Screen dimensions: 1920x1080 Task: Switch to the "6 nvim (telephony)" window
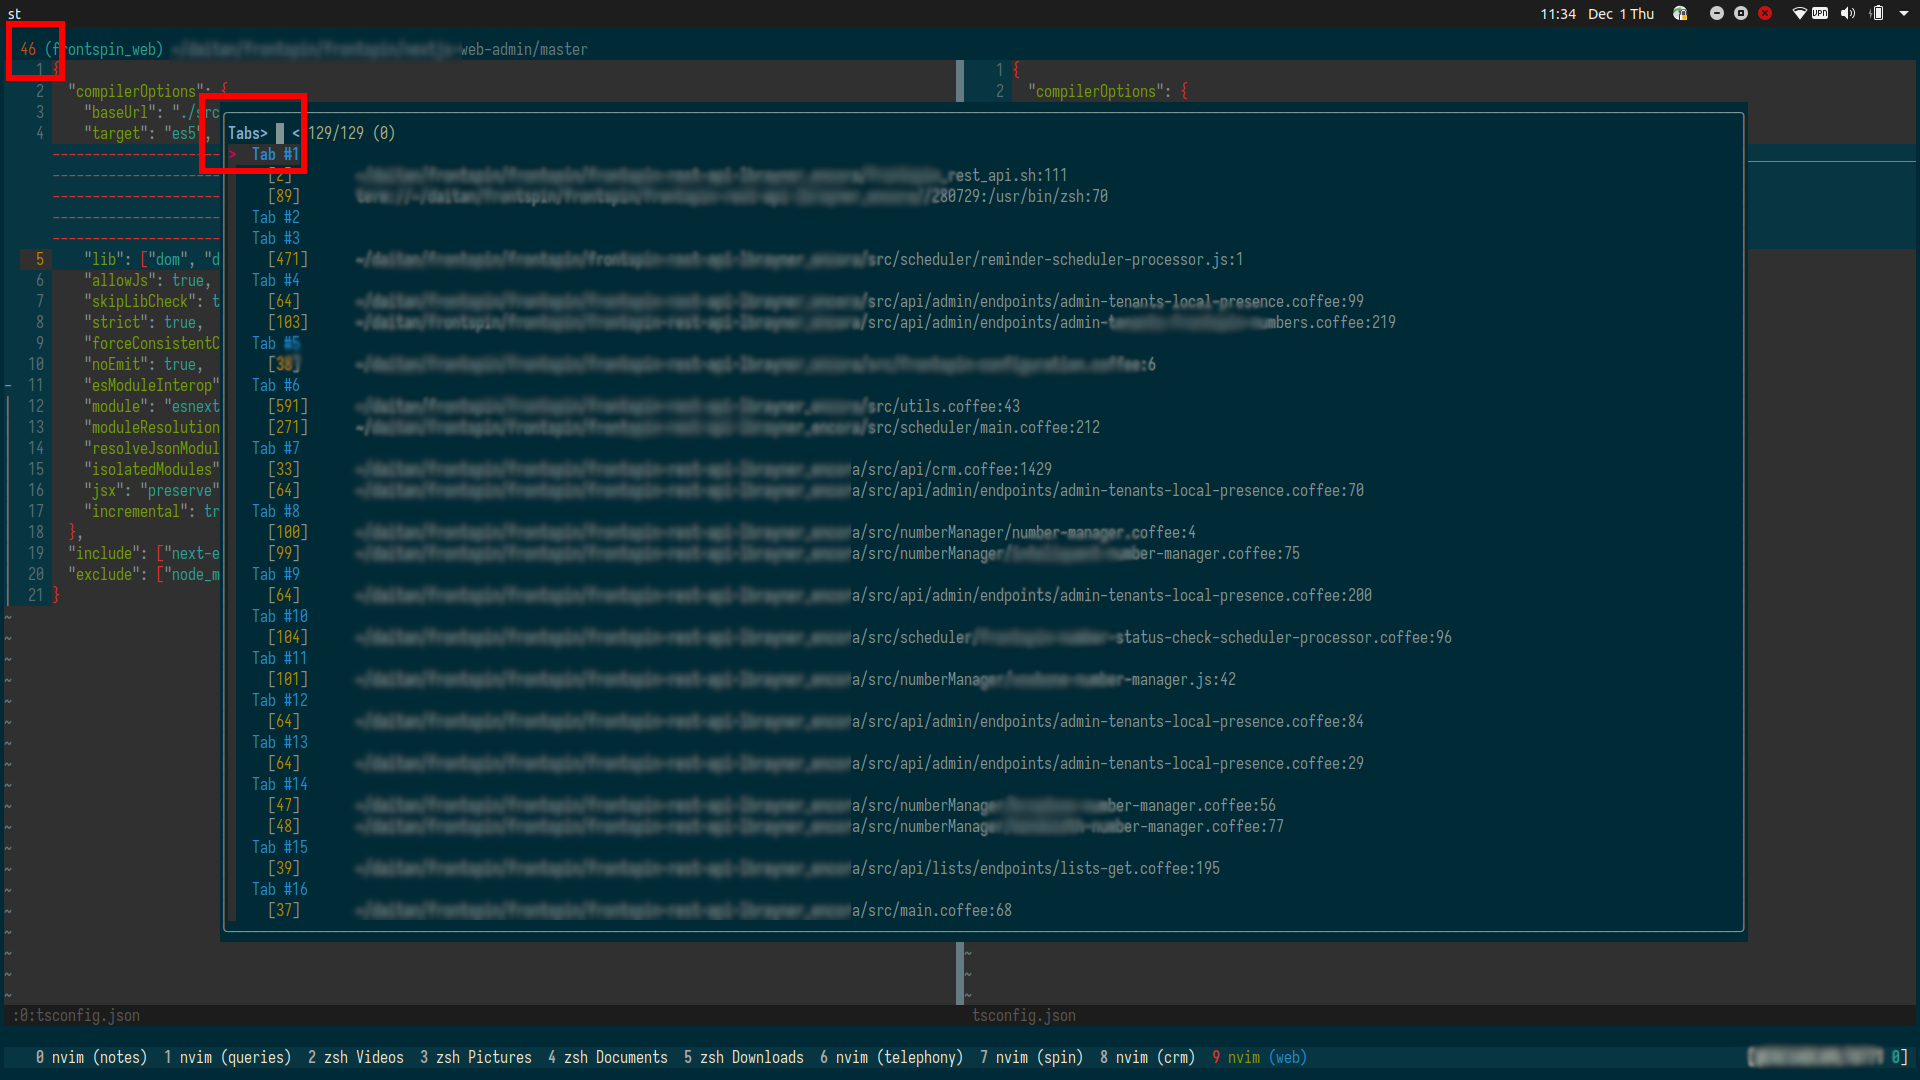[891, 1057]
